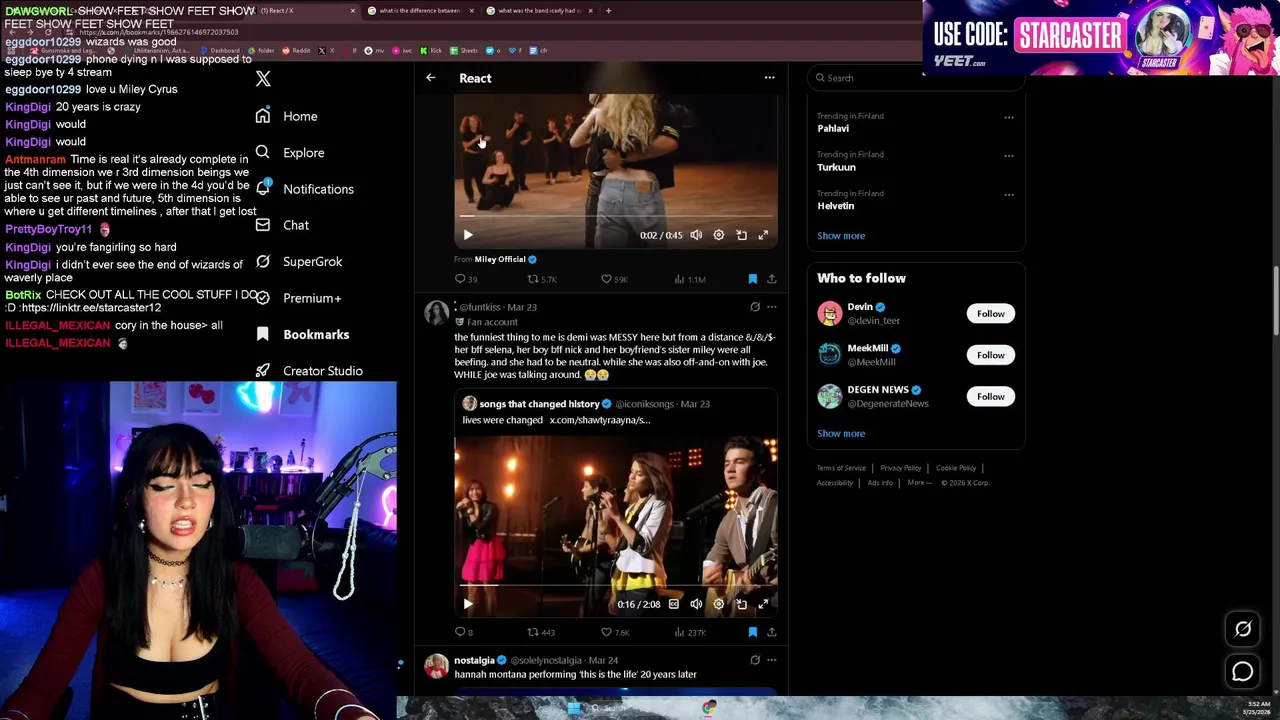Open a new browser tab
This screenshot has height=720, width=1280.
[x=608, y=11]
